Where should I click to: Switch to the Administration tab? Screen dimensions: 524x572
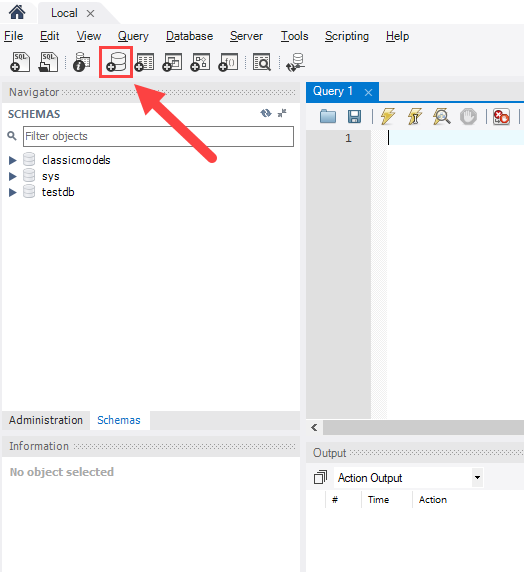click(46, 420)
